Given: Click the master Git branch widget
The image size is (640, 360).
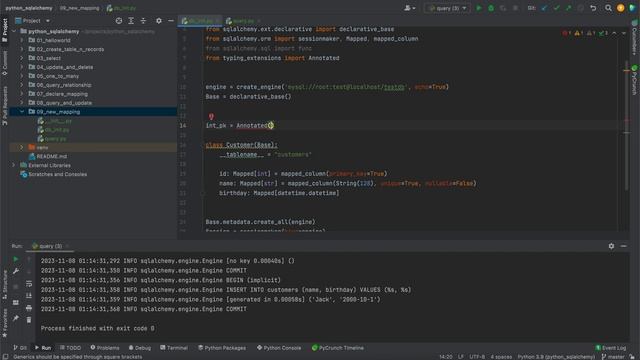Looking at the screenshot, I should pyautogui.click(x=613, y=357).
